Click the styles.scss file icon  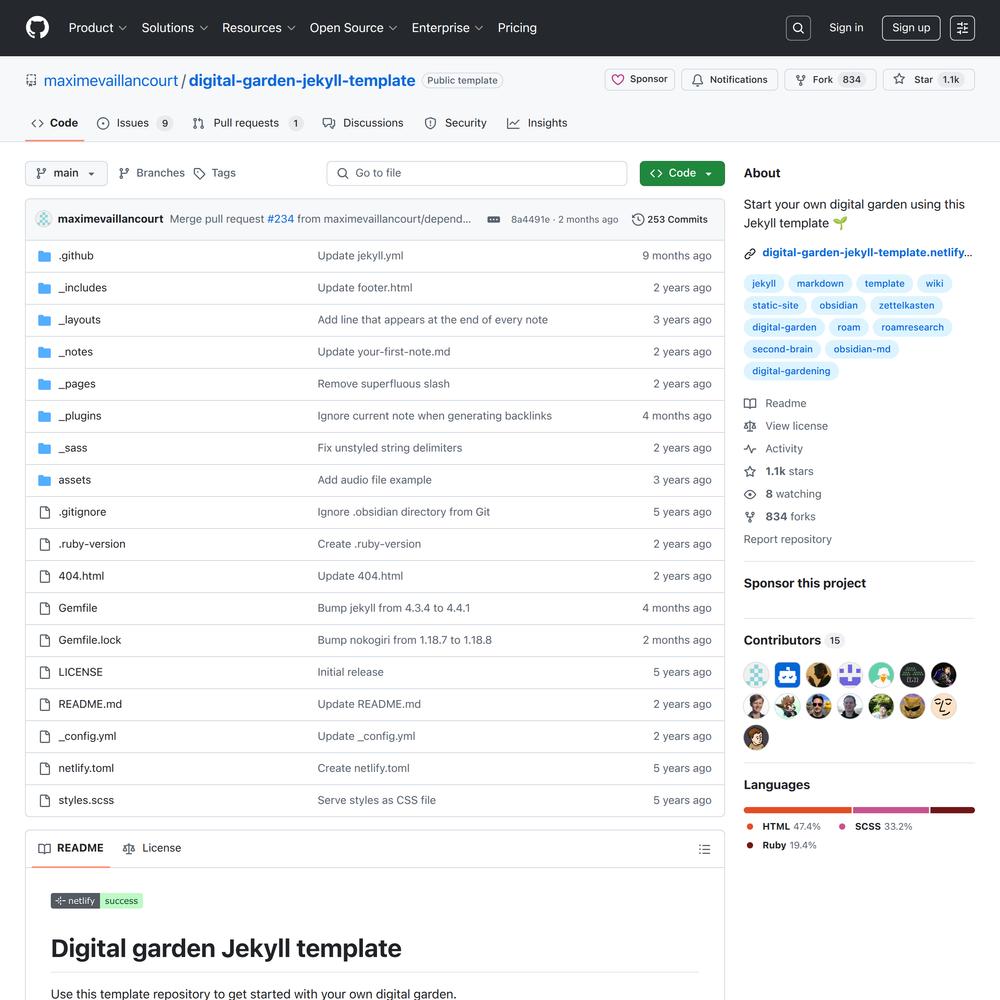pos(45,800)
